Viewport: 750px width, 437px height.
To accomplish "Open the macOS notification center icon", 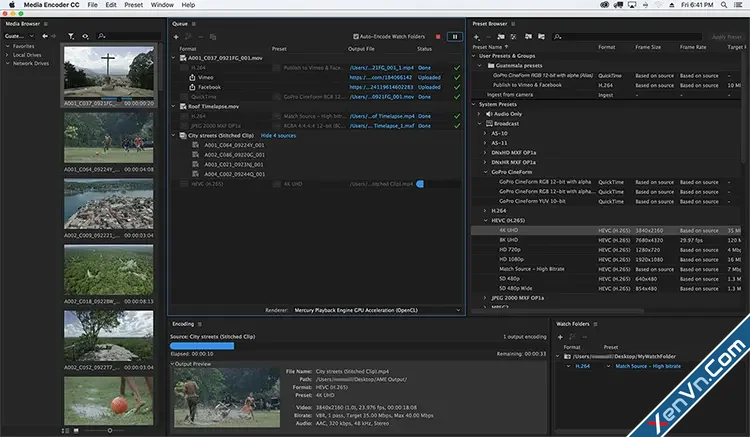I will pos(739,5).
